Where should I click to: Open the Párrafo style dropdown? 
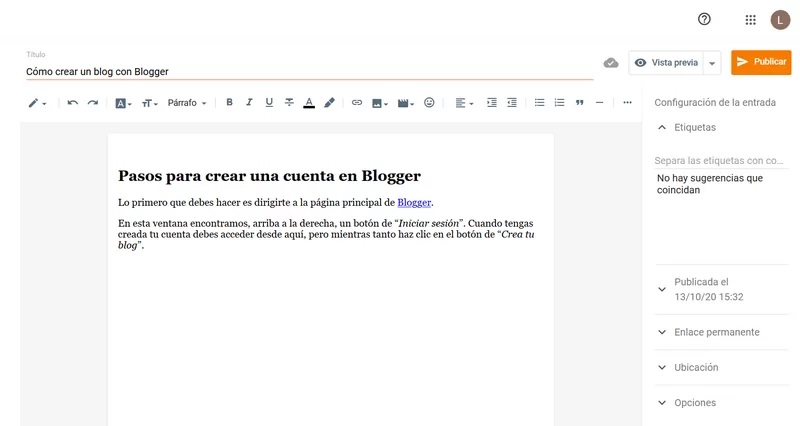(x=187, y=103)
